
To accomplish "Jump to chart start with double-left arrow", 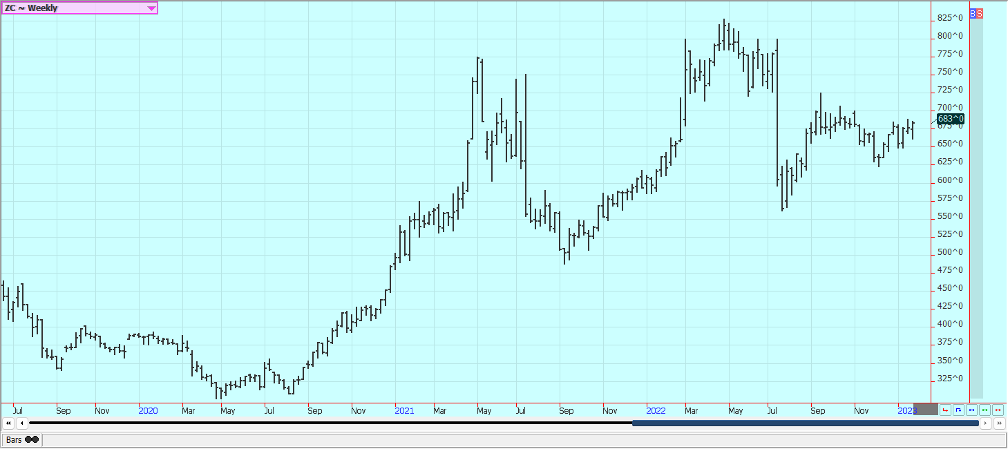I will pyautogui.click(x=8, y=423).
